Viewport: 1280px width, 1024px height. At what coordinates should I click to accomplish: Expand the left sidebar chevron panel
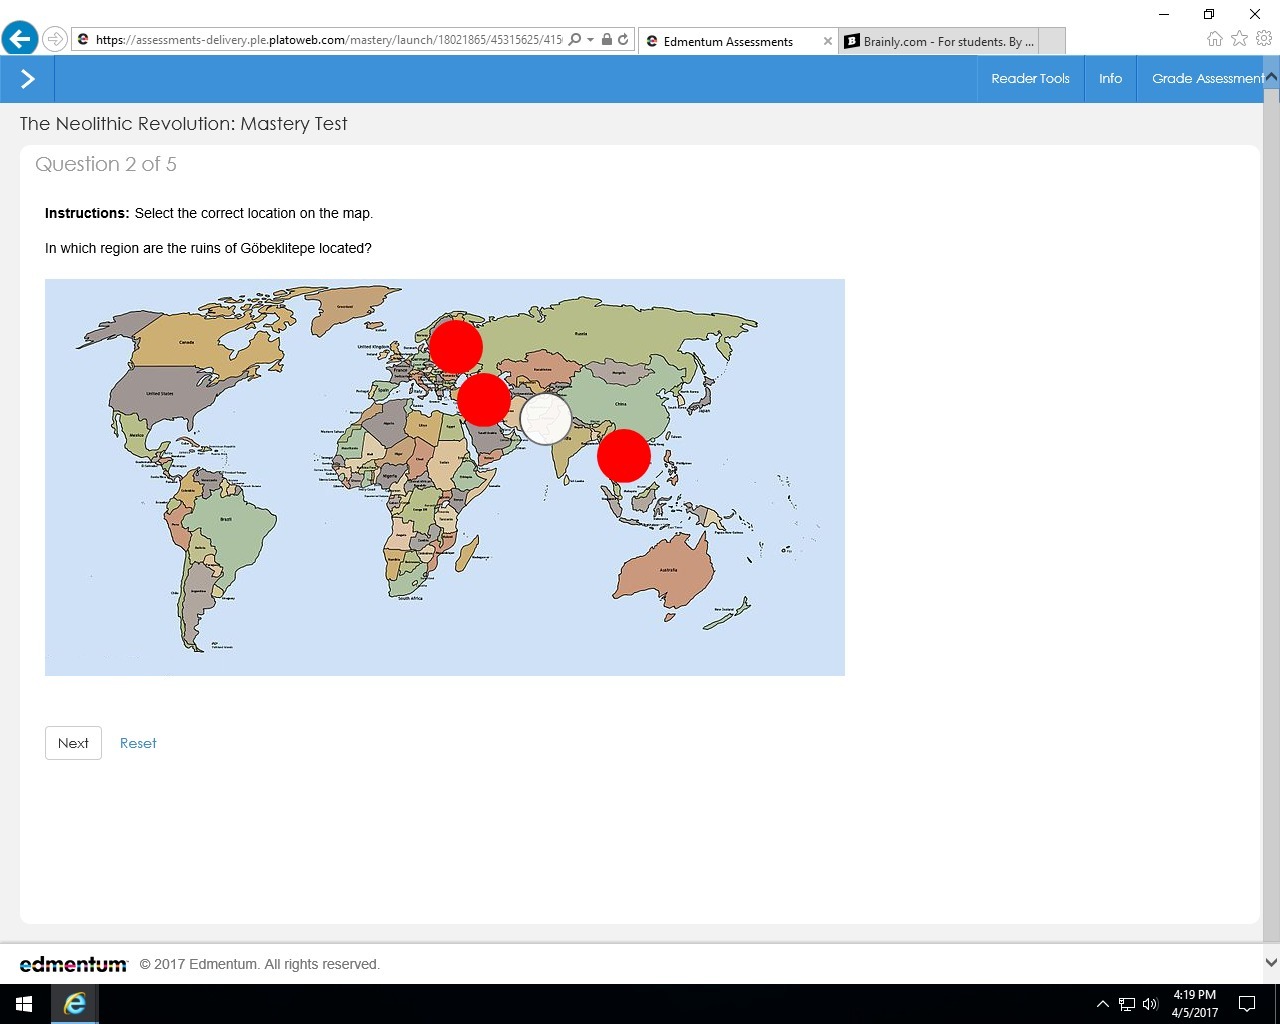(x=27, y=79)
